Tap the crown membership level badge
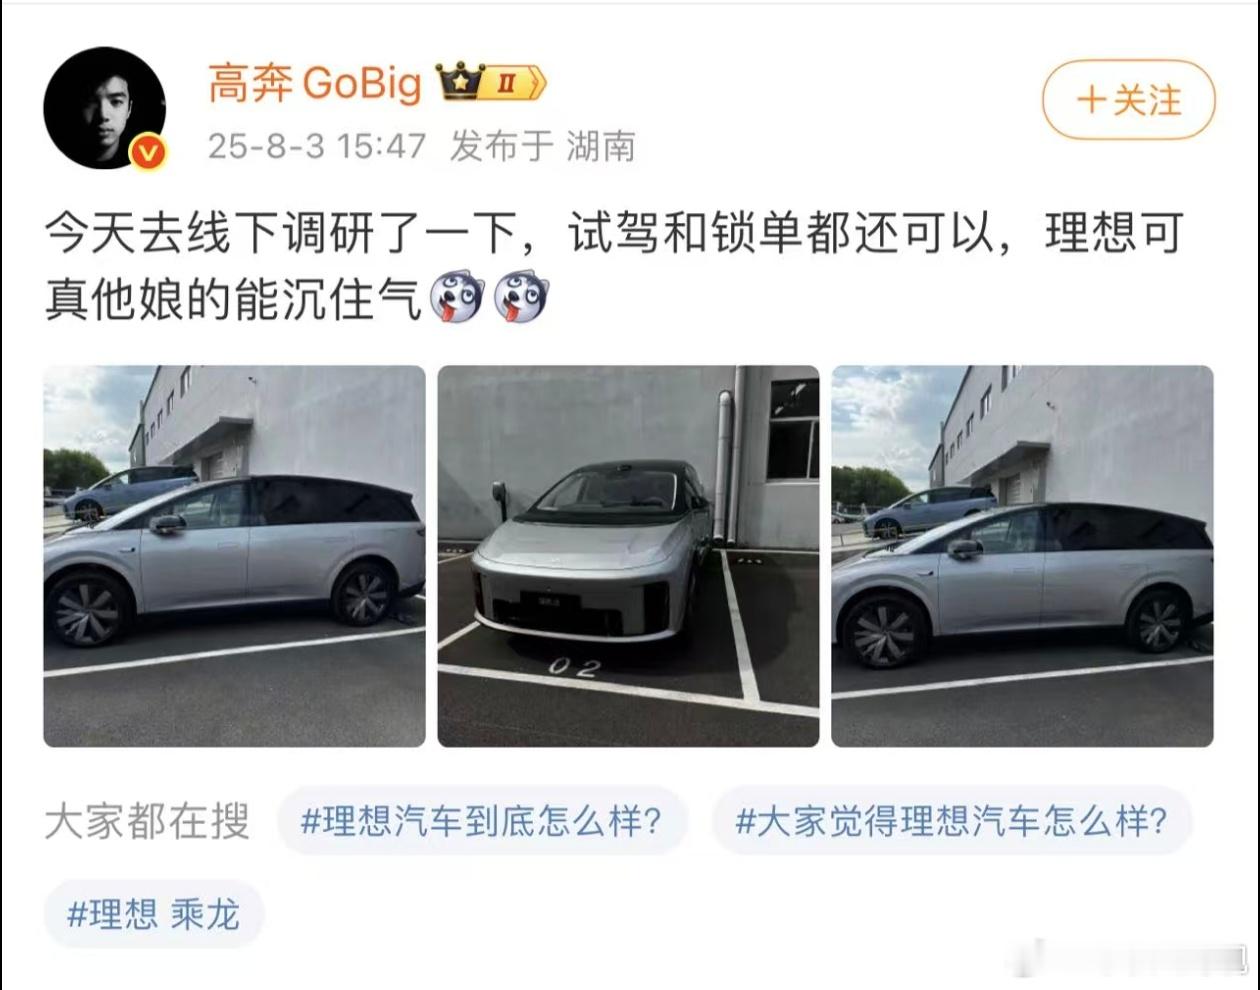 [490, 82]
